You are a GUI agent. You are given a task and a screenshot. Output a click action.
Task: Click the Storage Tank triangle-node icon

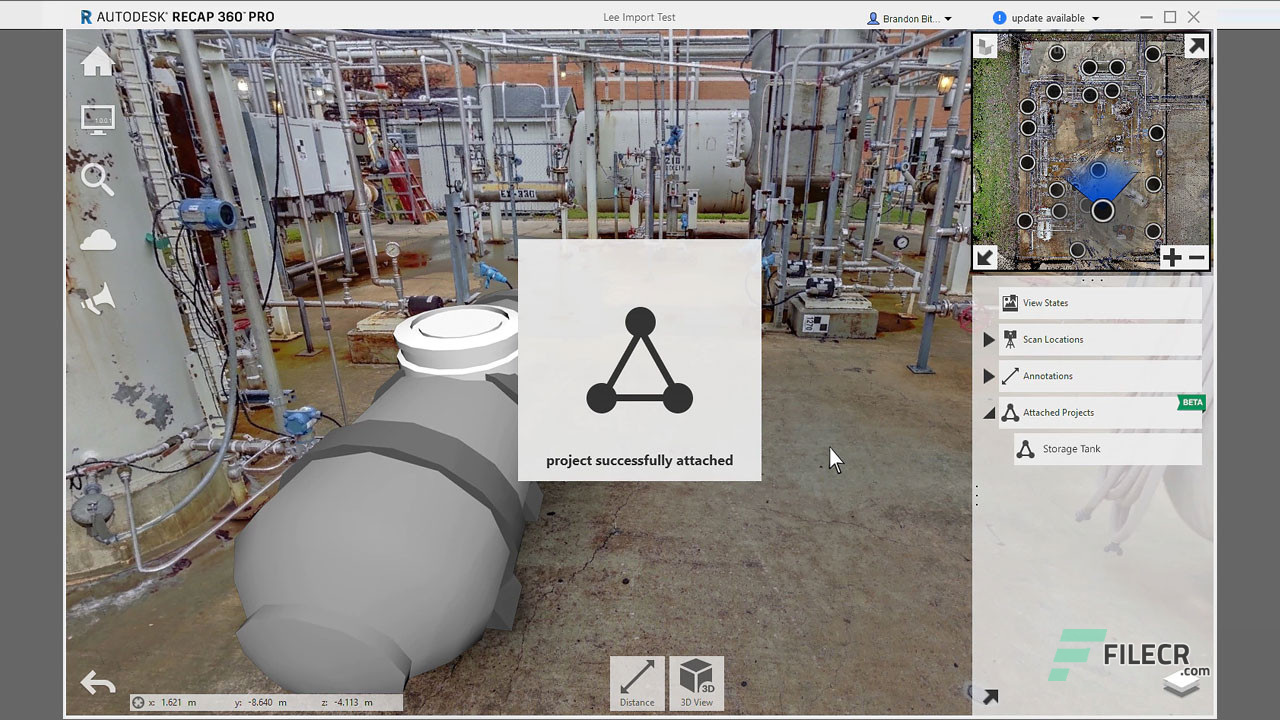pos(1025,449)
